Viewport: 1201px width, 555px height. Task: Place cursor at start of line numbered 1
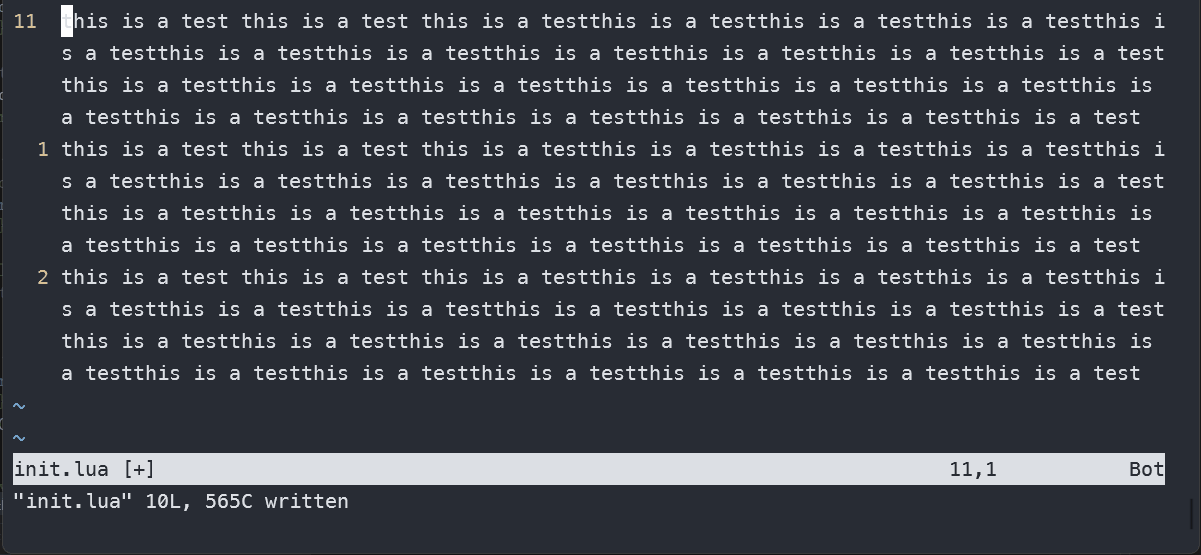(64, 150)
